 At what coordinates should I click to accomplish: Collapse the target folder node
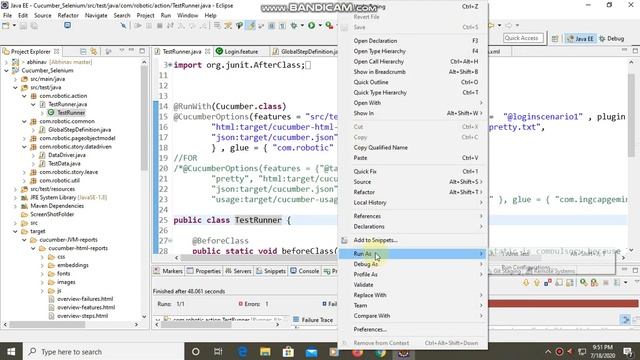(x=16, y=231)
